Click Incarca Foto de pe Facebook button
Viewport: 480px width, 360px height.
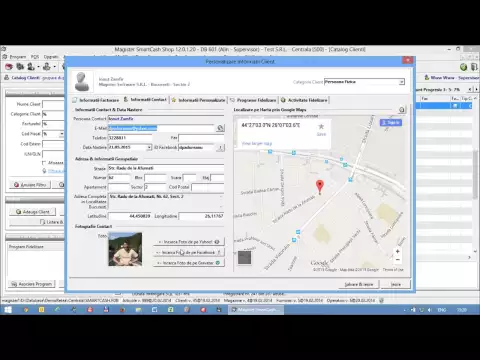189,252
